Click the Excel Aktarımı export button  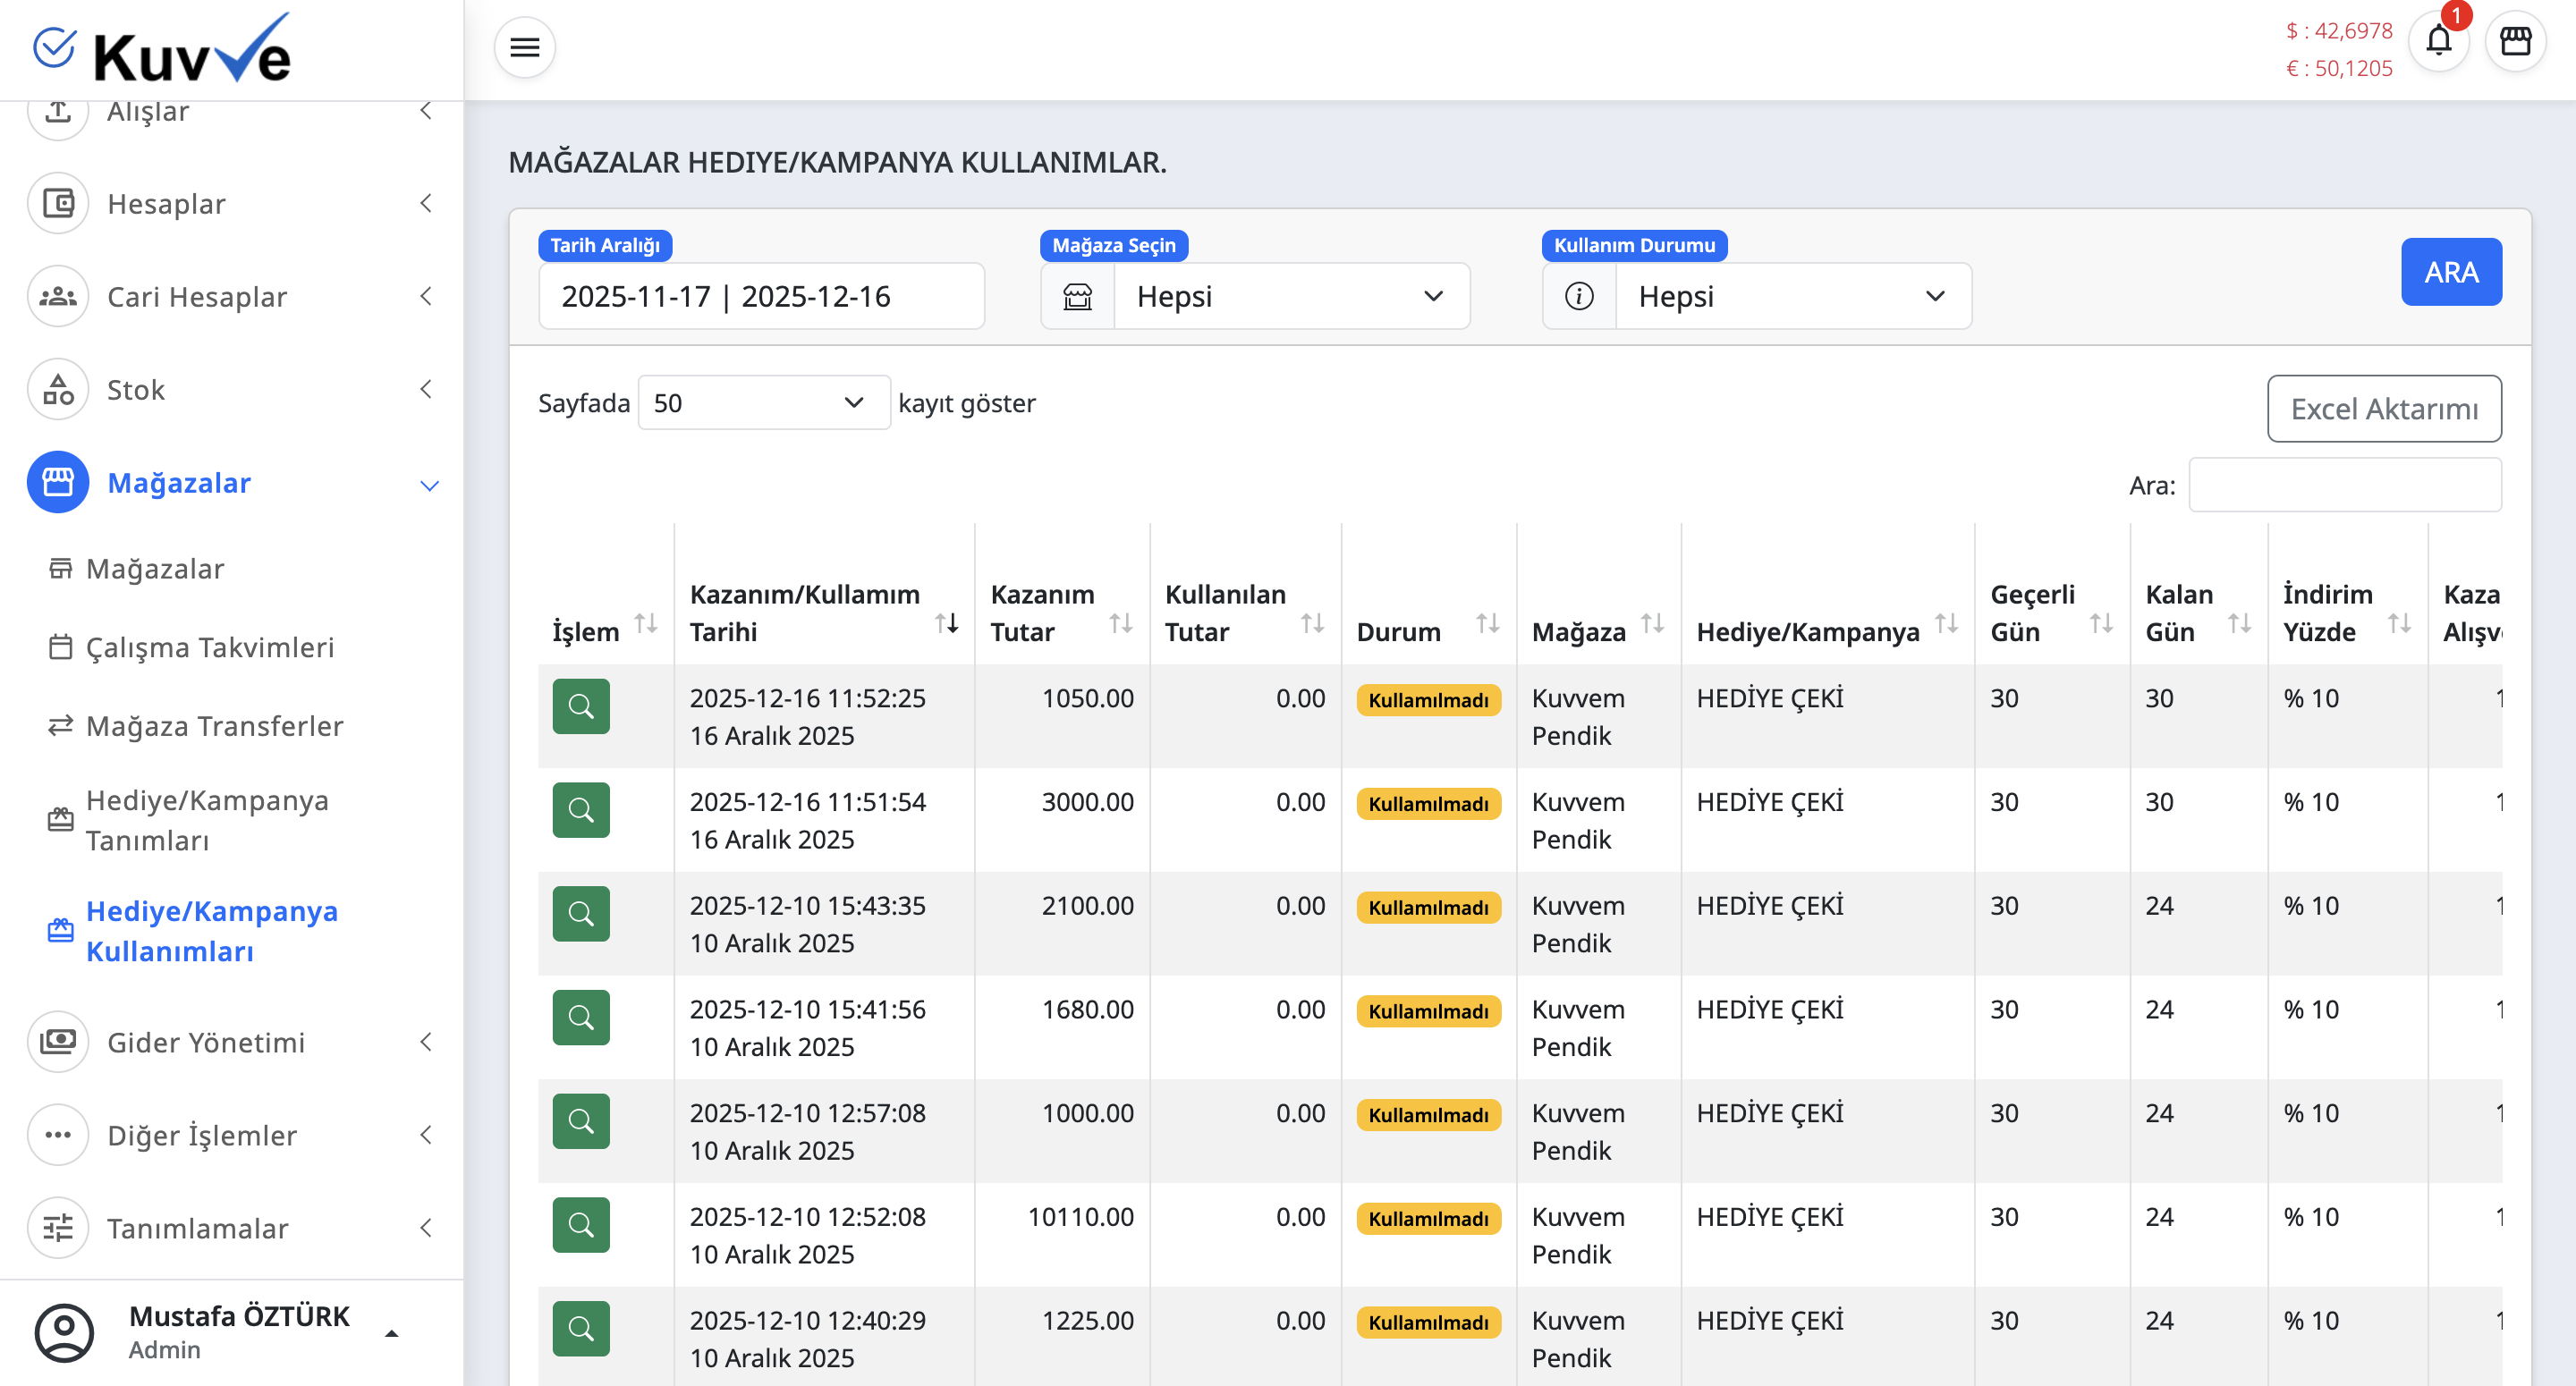pos(2383,408)
